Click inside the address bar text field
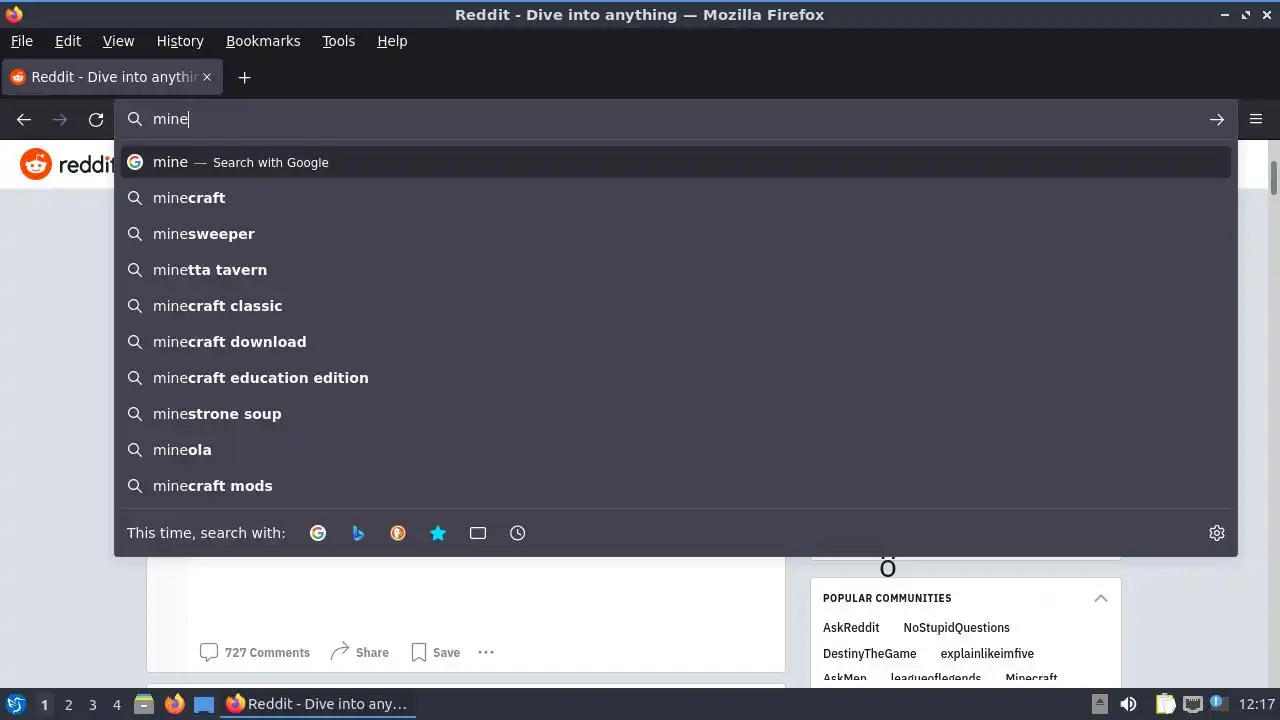Screen dimensions: 1280x720 pos(675,119)
